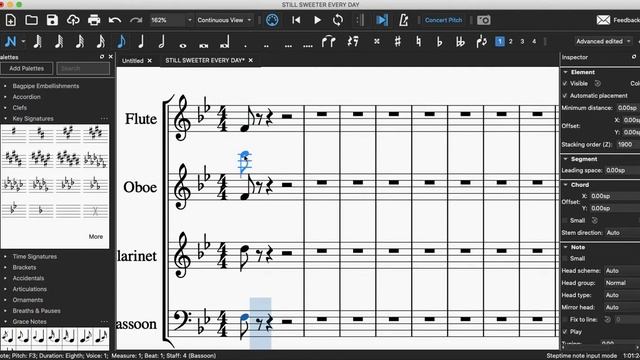The height and width of the screenshot is (360, 640).
Task: Save the score with floppy disk icon
Action: [x=52, y=20]
